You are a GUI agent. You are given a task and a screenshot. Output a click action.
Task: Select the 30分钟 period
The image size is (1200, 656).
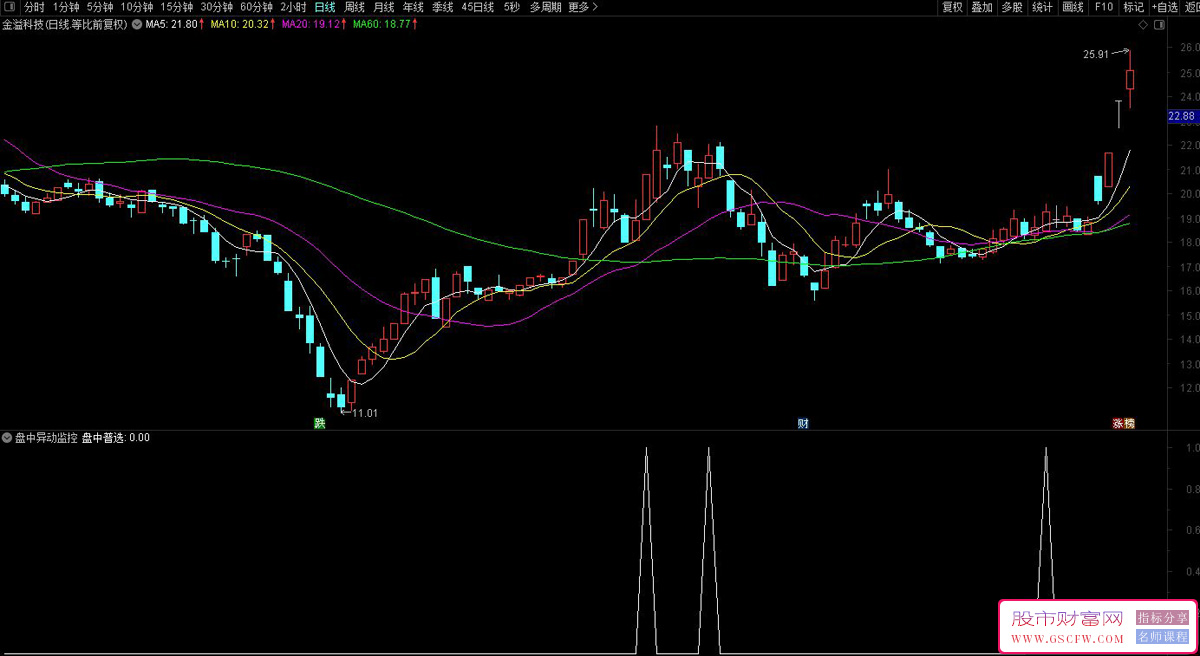(x=217, y=6)
